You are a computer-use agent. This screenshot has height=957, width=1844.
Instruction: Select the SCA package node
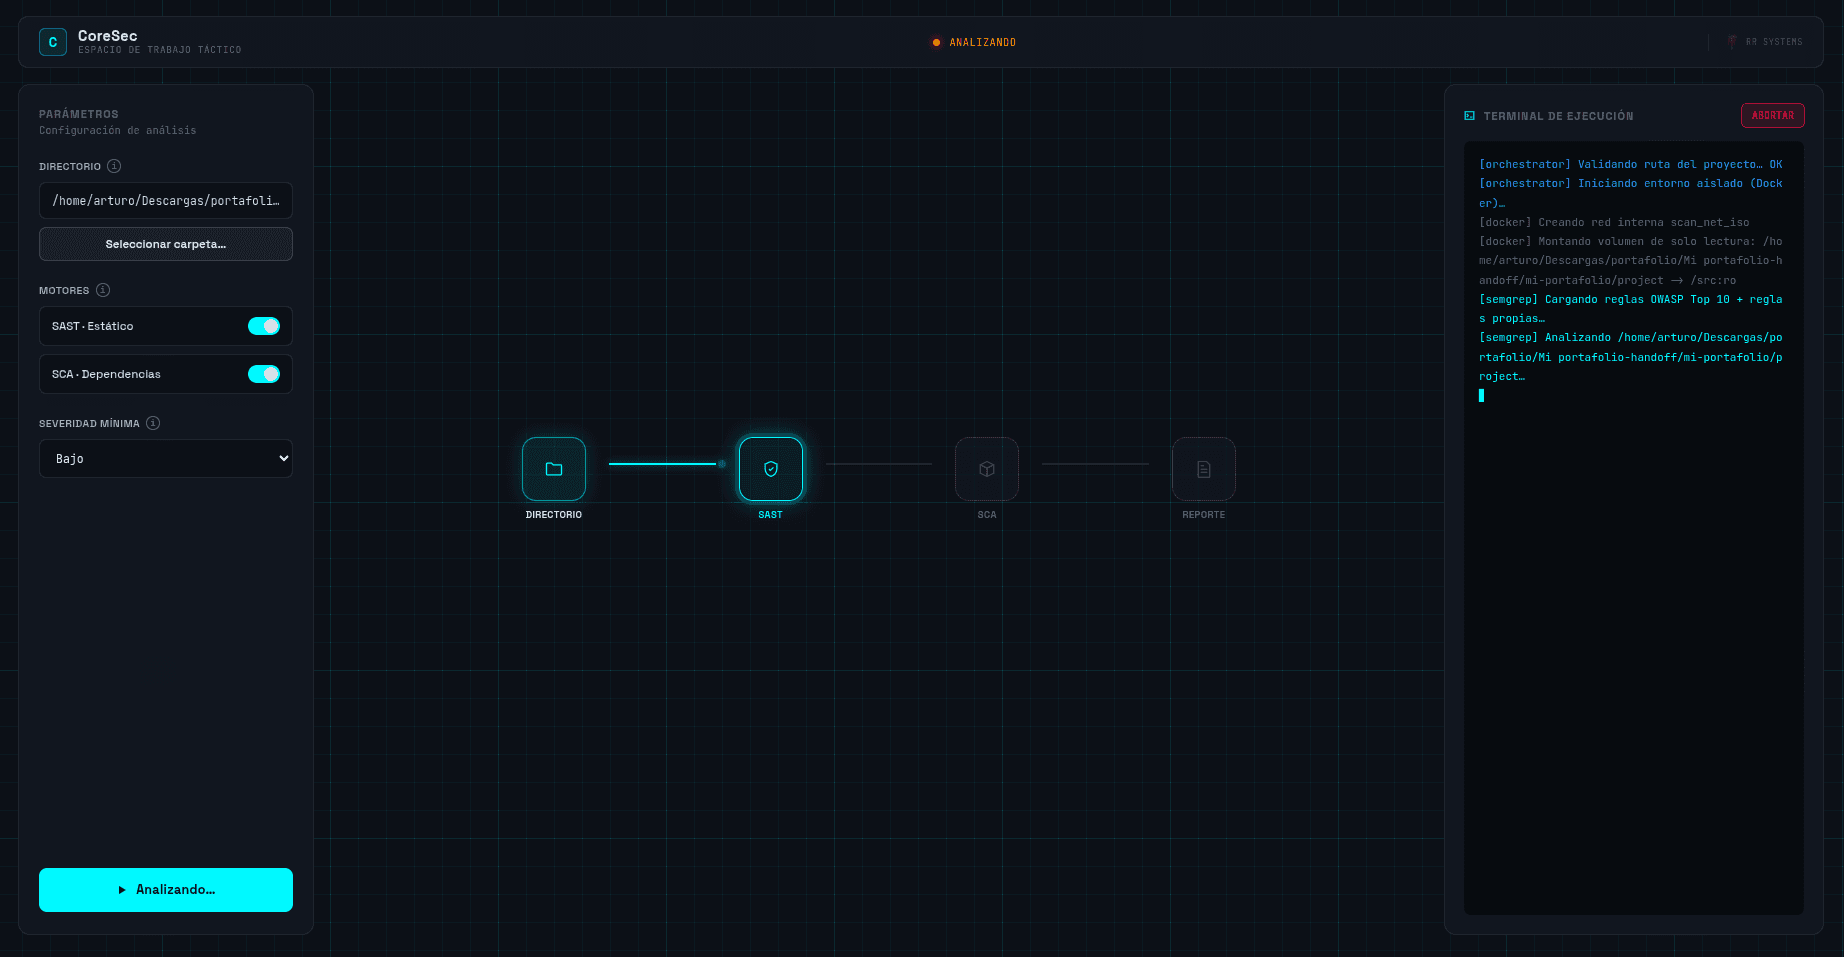(987, 469)
